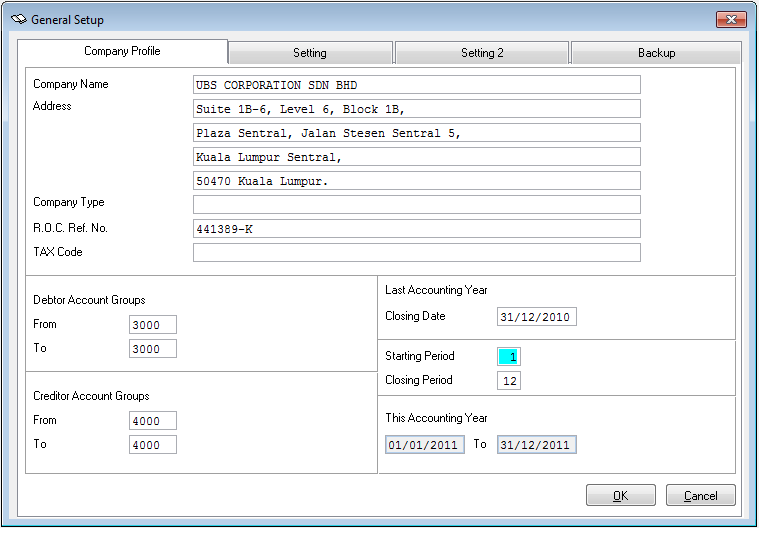Edit the first address line Suite 1B-6
This screenshot has height=539, width=763.
pyautogui.click(x=417, y=108)
